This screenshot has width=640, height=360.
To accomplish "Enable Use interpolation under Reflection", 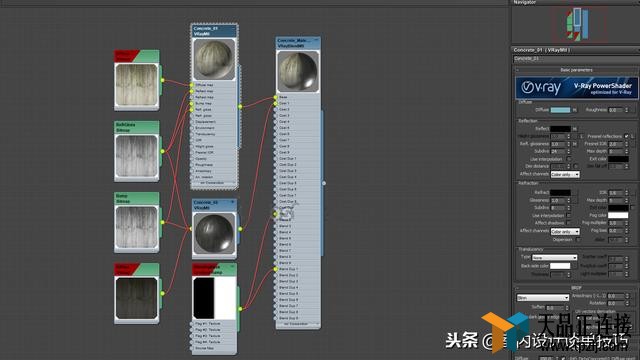I will click(x=569, y=159).
